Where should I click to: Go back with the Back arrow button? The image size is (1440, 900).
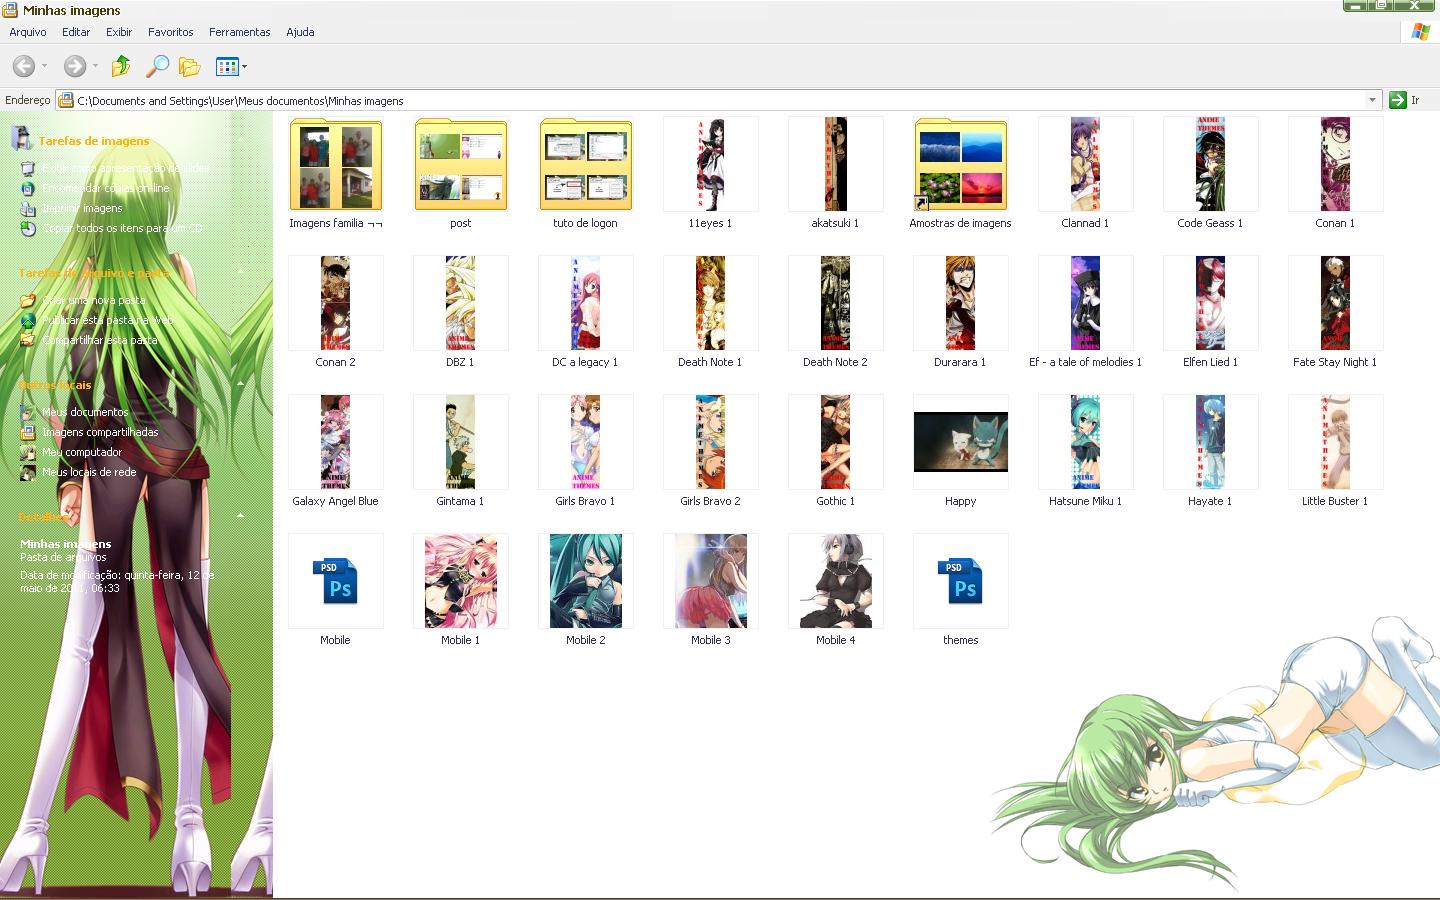[24, 66]
